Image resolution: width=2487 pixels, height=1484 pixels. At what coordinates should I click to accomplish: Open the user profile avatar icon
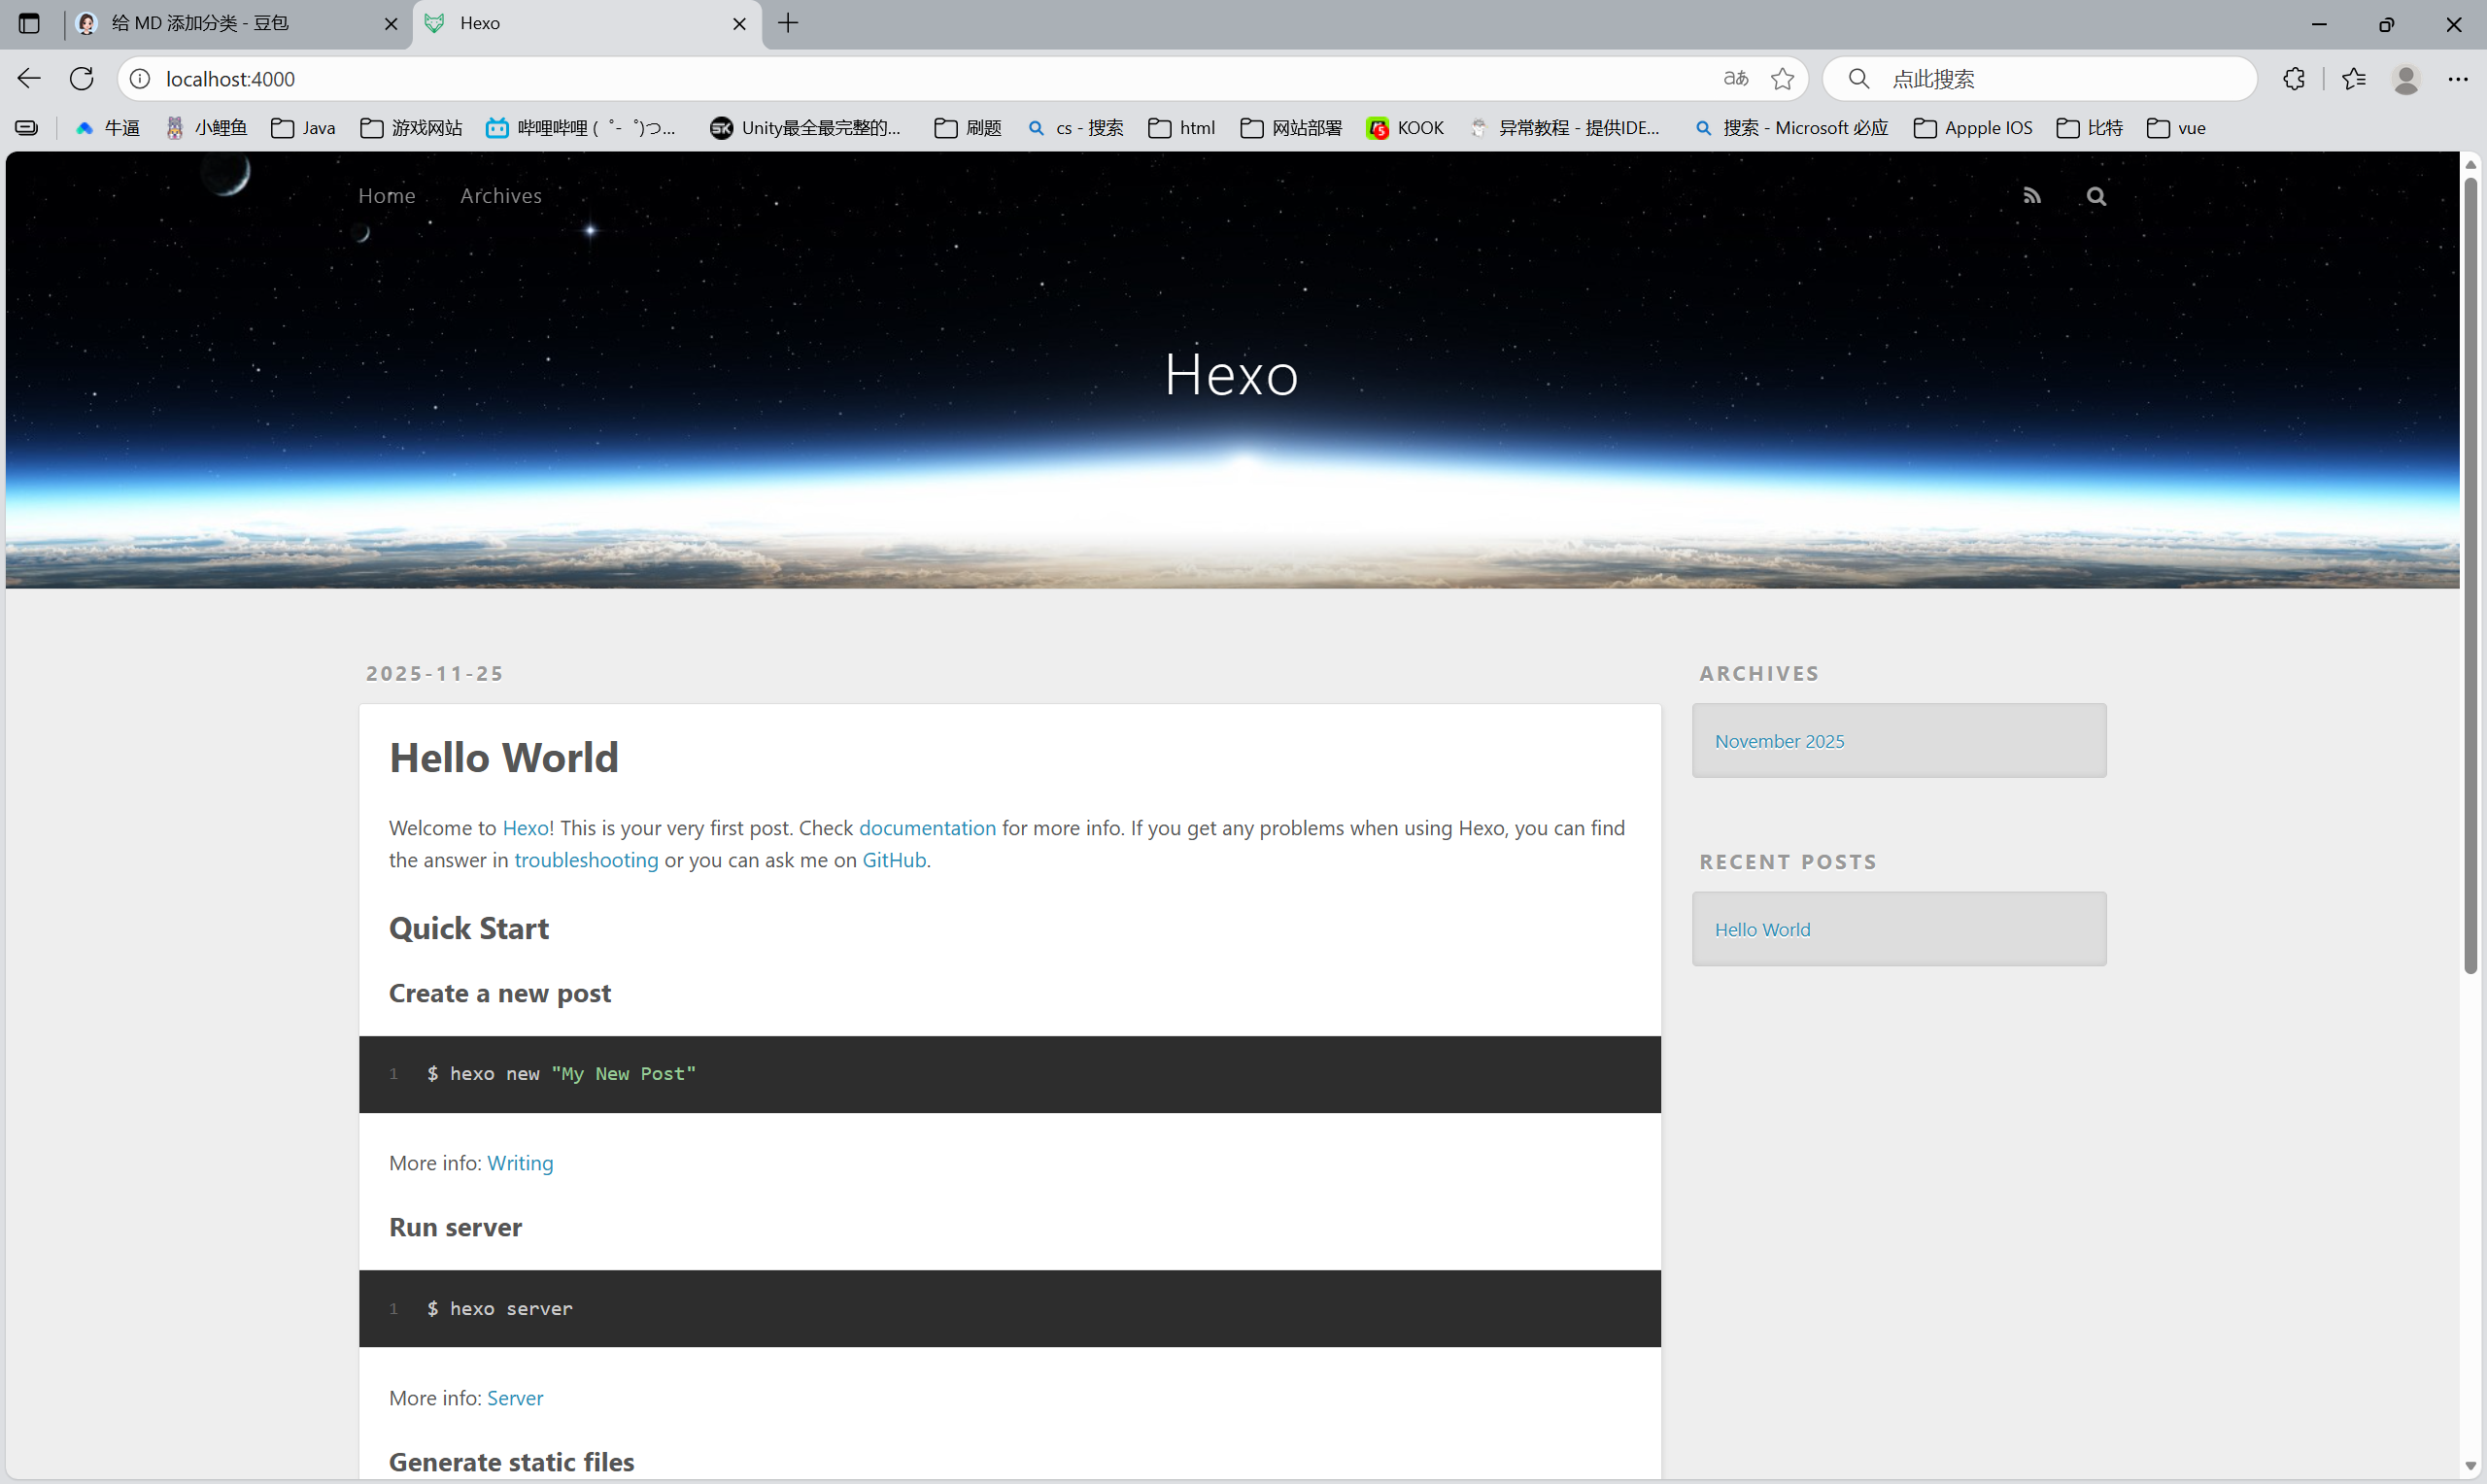pos(2406,78)
